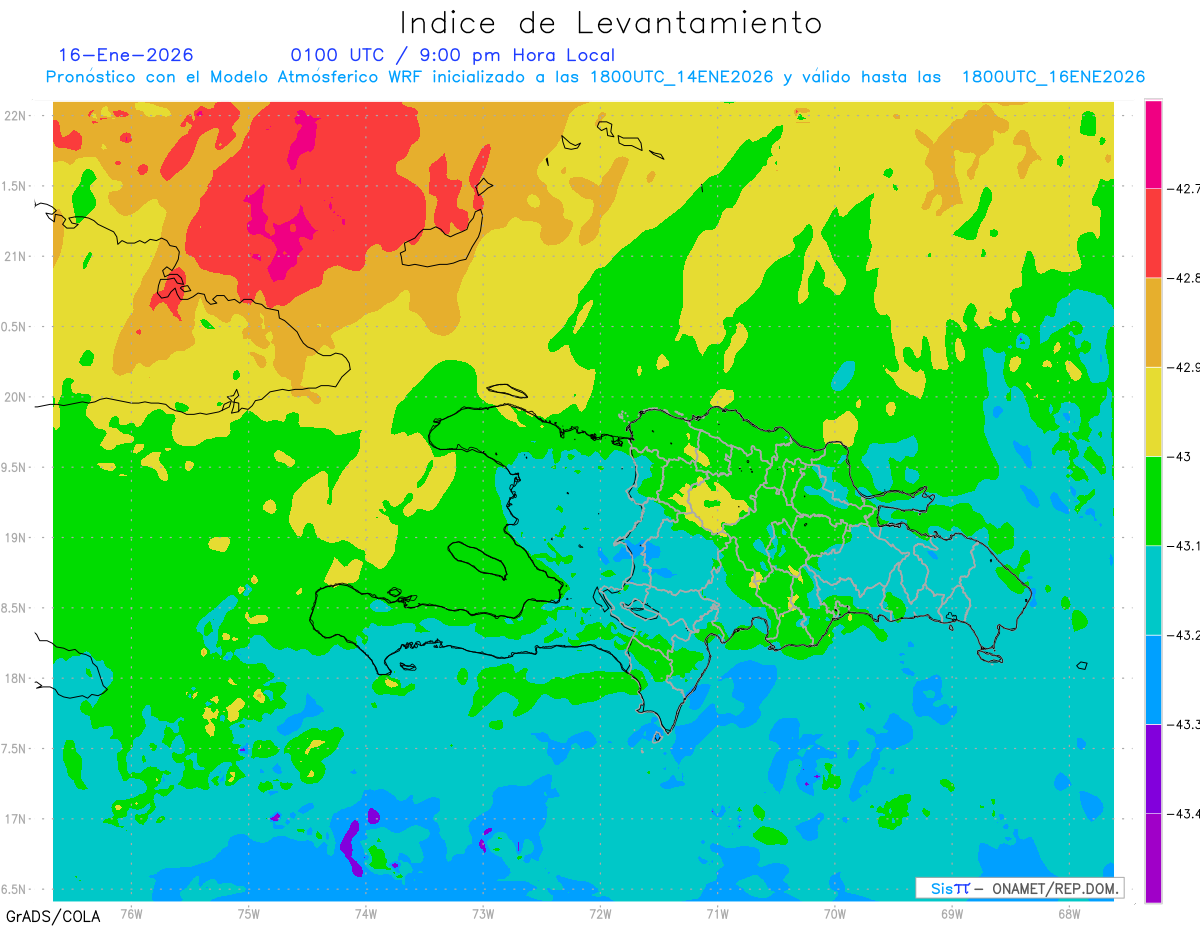
Task: Select the magenta legend swatch above -42.7
Action: (1153, 143)
